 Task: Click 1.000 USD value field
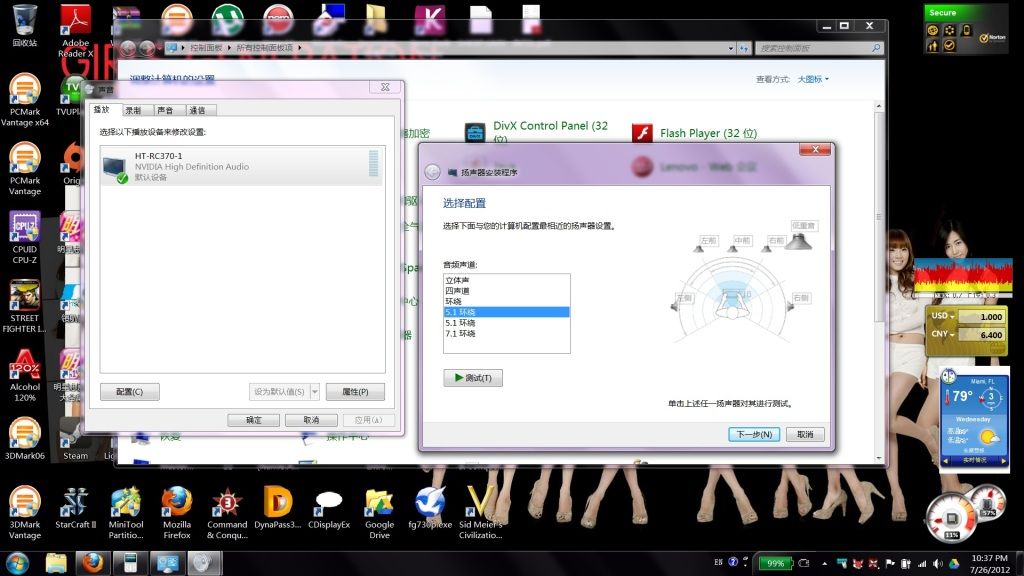[x=982, y=317]
